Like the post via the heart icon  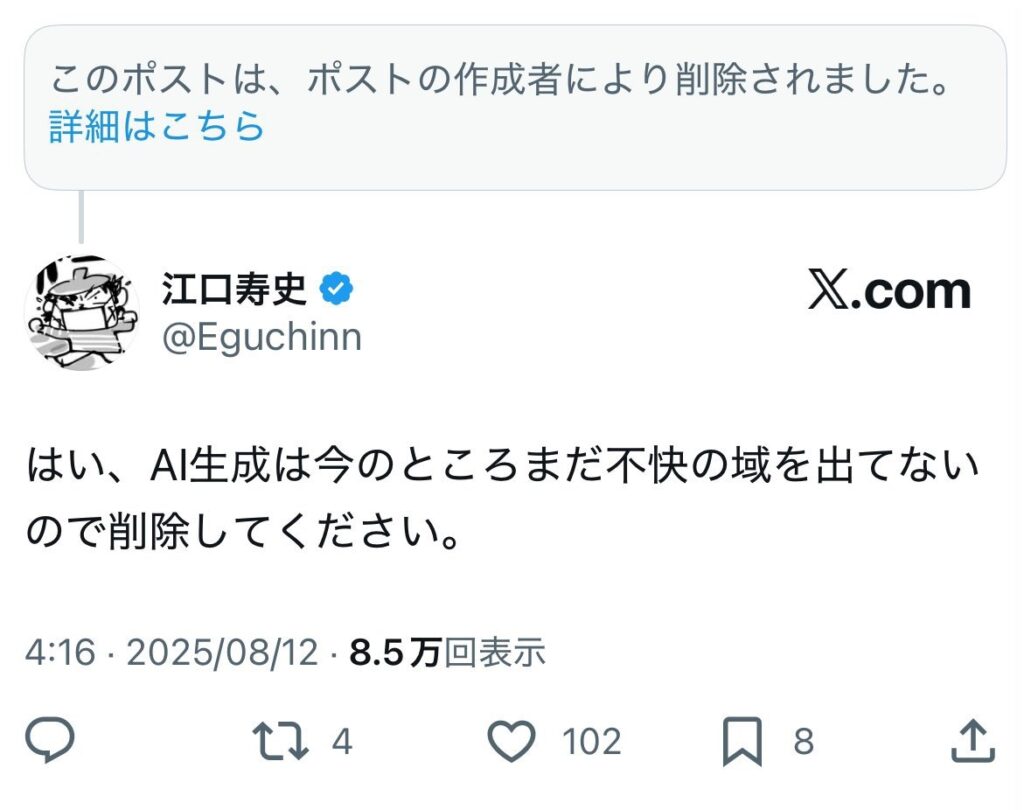[513, 740]
